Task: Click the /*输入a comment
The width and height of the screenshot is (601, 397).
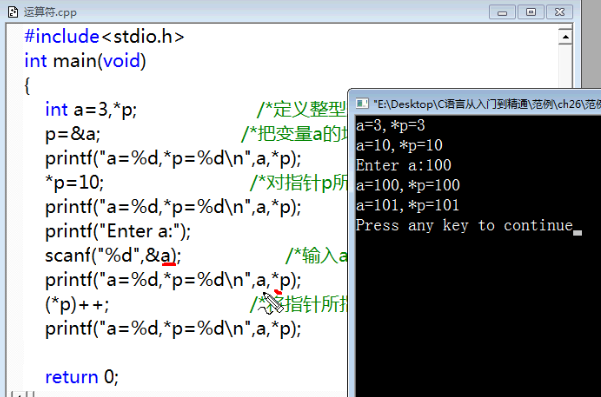Action: [x=317, y=256]
